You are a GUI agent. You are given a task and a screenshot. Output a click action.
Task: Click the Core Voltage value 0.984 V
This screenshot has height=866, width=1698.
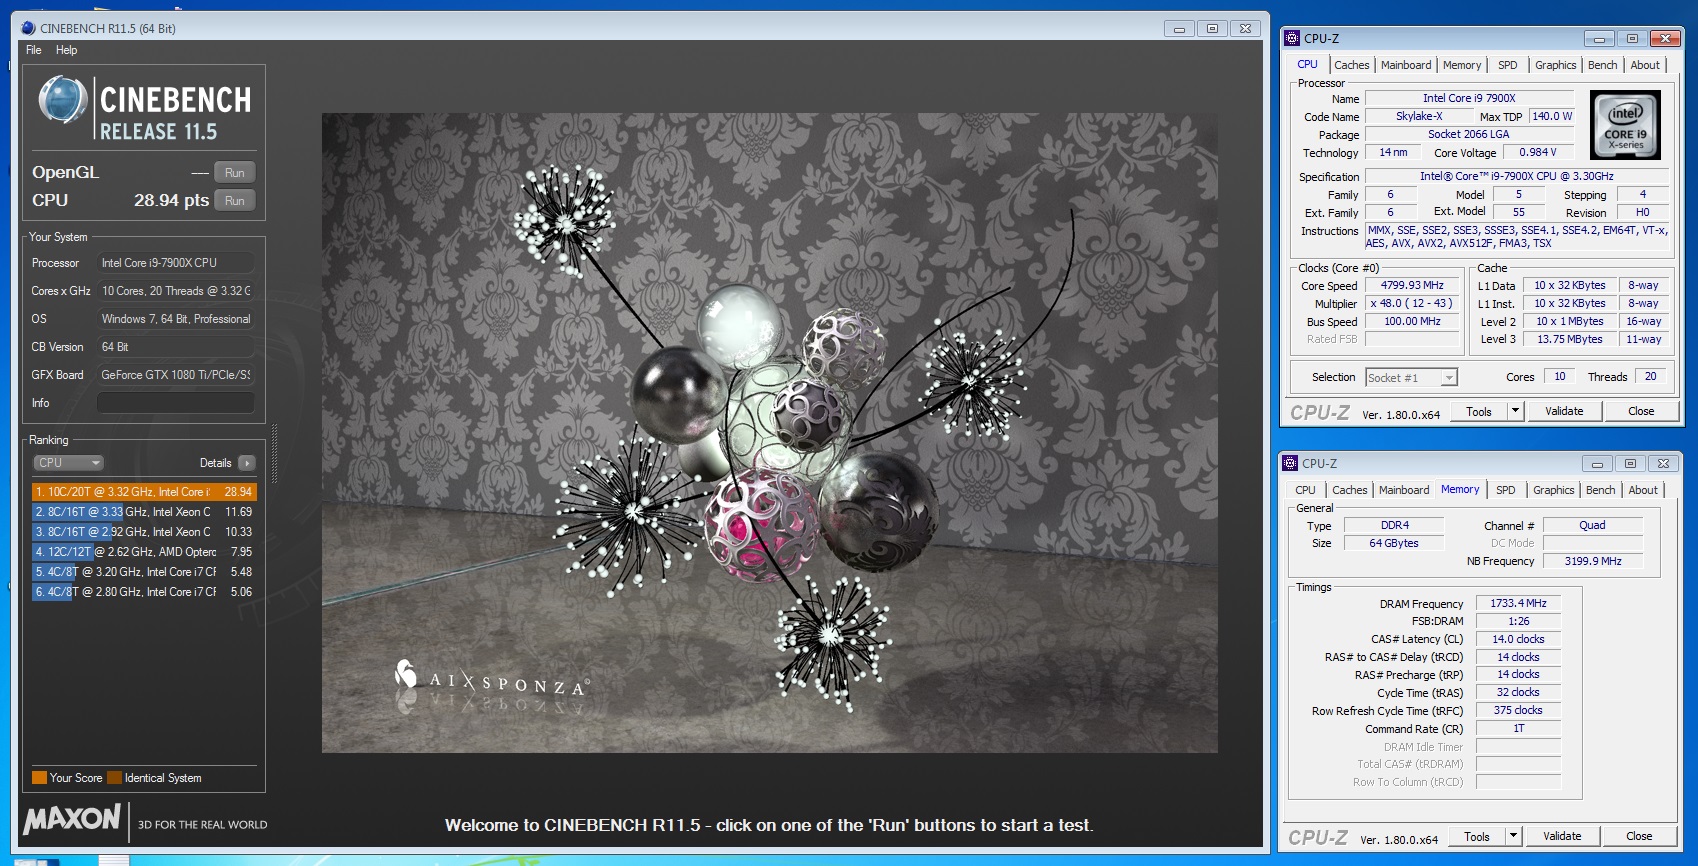point(1538,152)
